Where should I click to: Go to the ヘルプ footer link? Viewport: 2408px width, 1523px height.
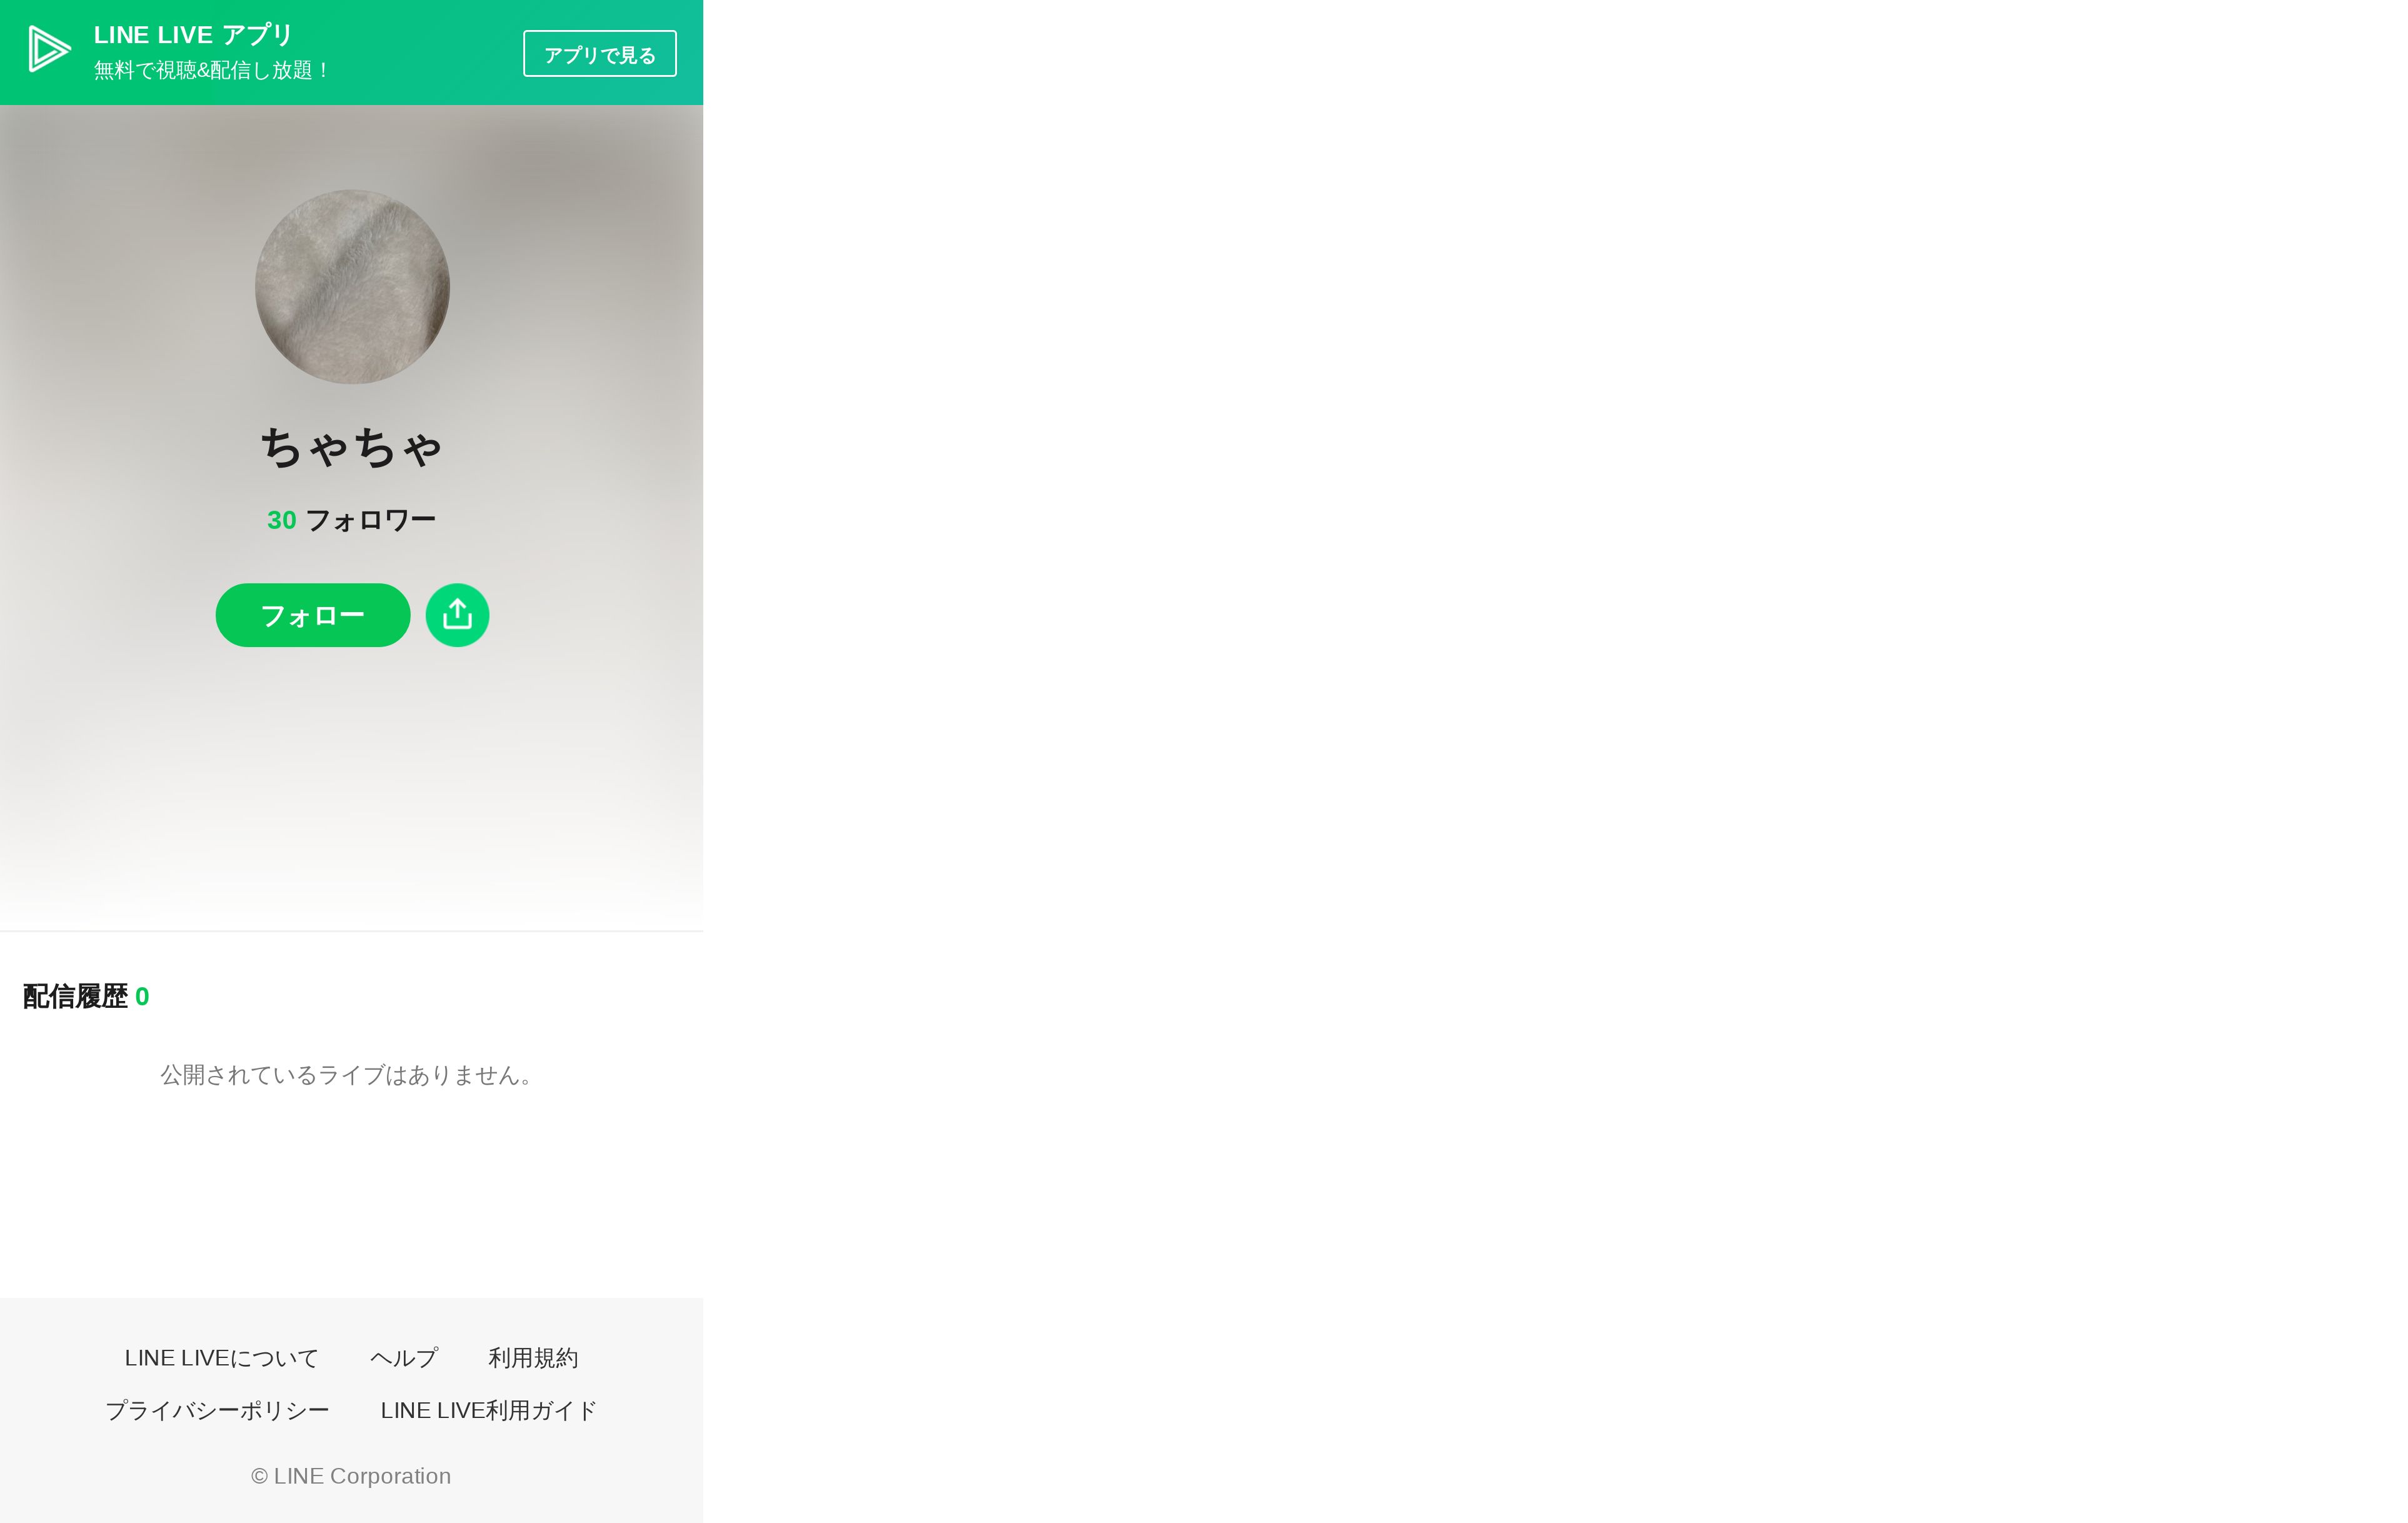click(x=404, y=1358)
